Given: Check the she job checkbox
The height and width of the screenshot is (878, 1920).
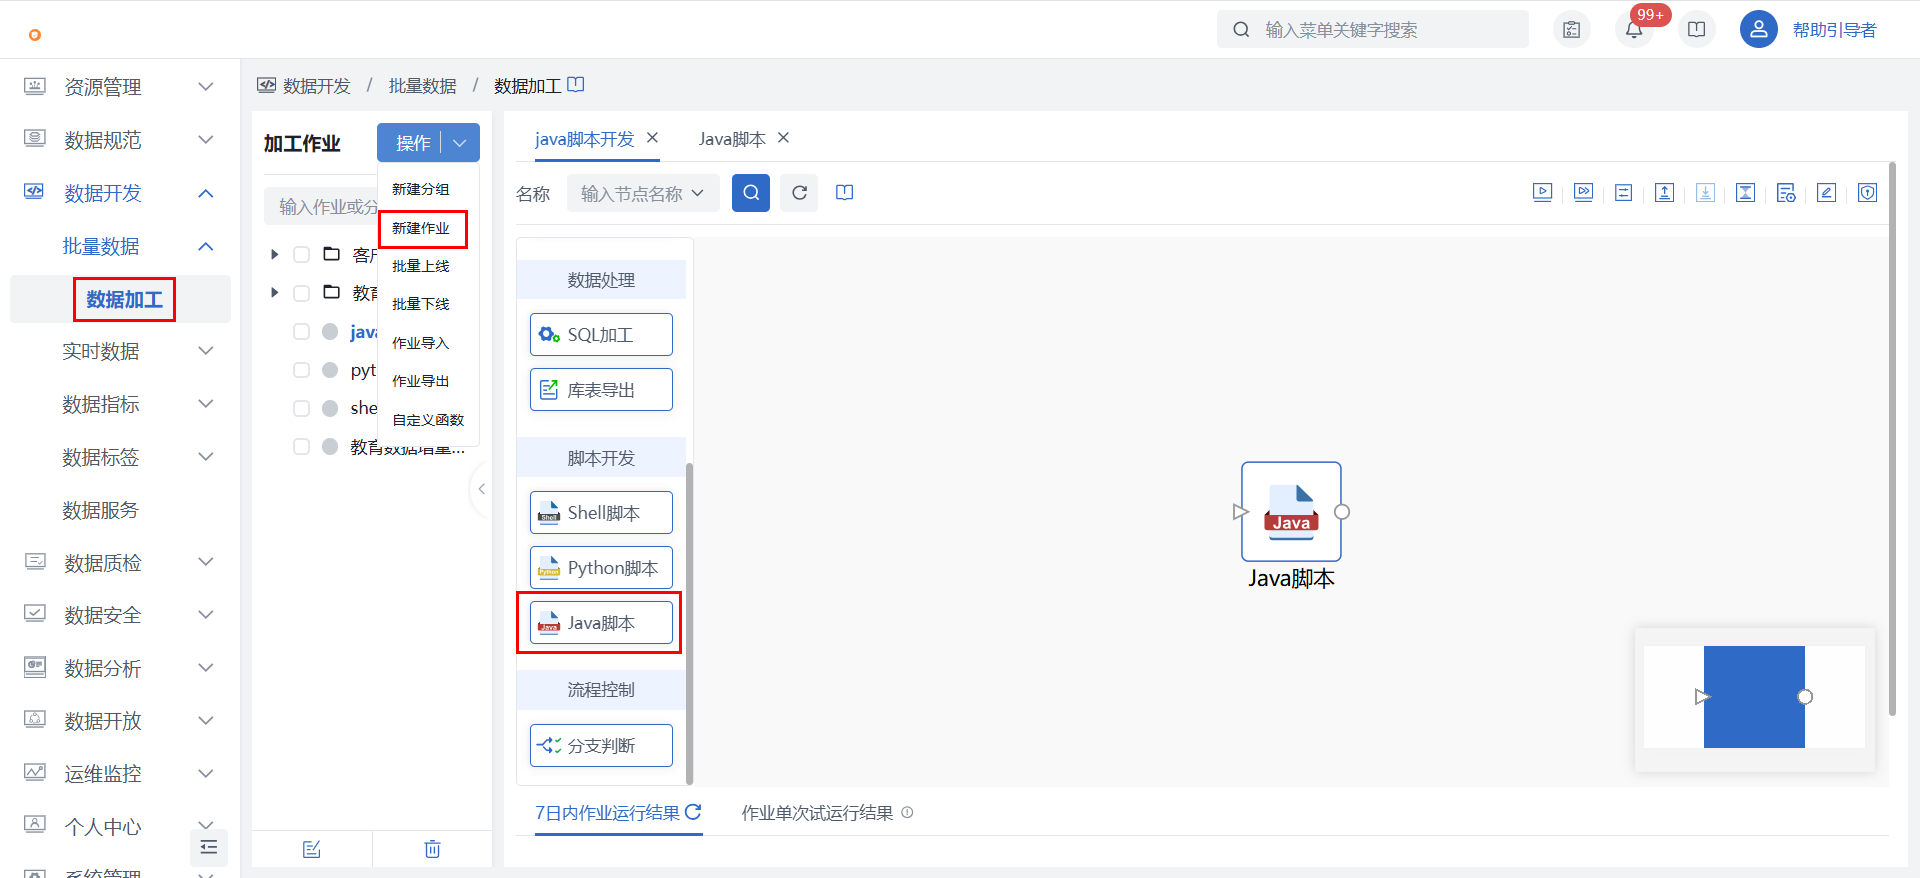Looking at the screenshot, I should [301, 408].
